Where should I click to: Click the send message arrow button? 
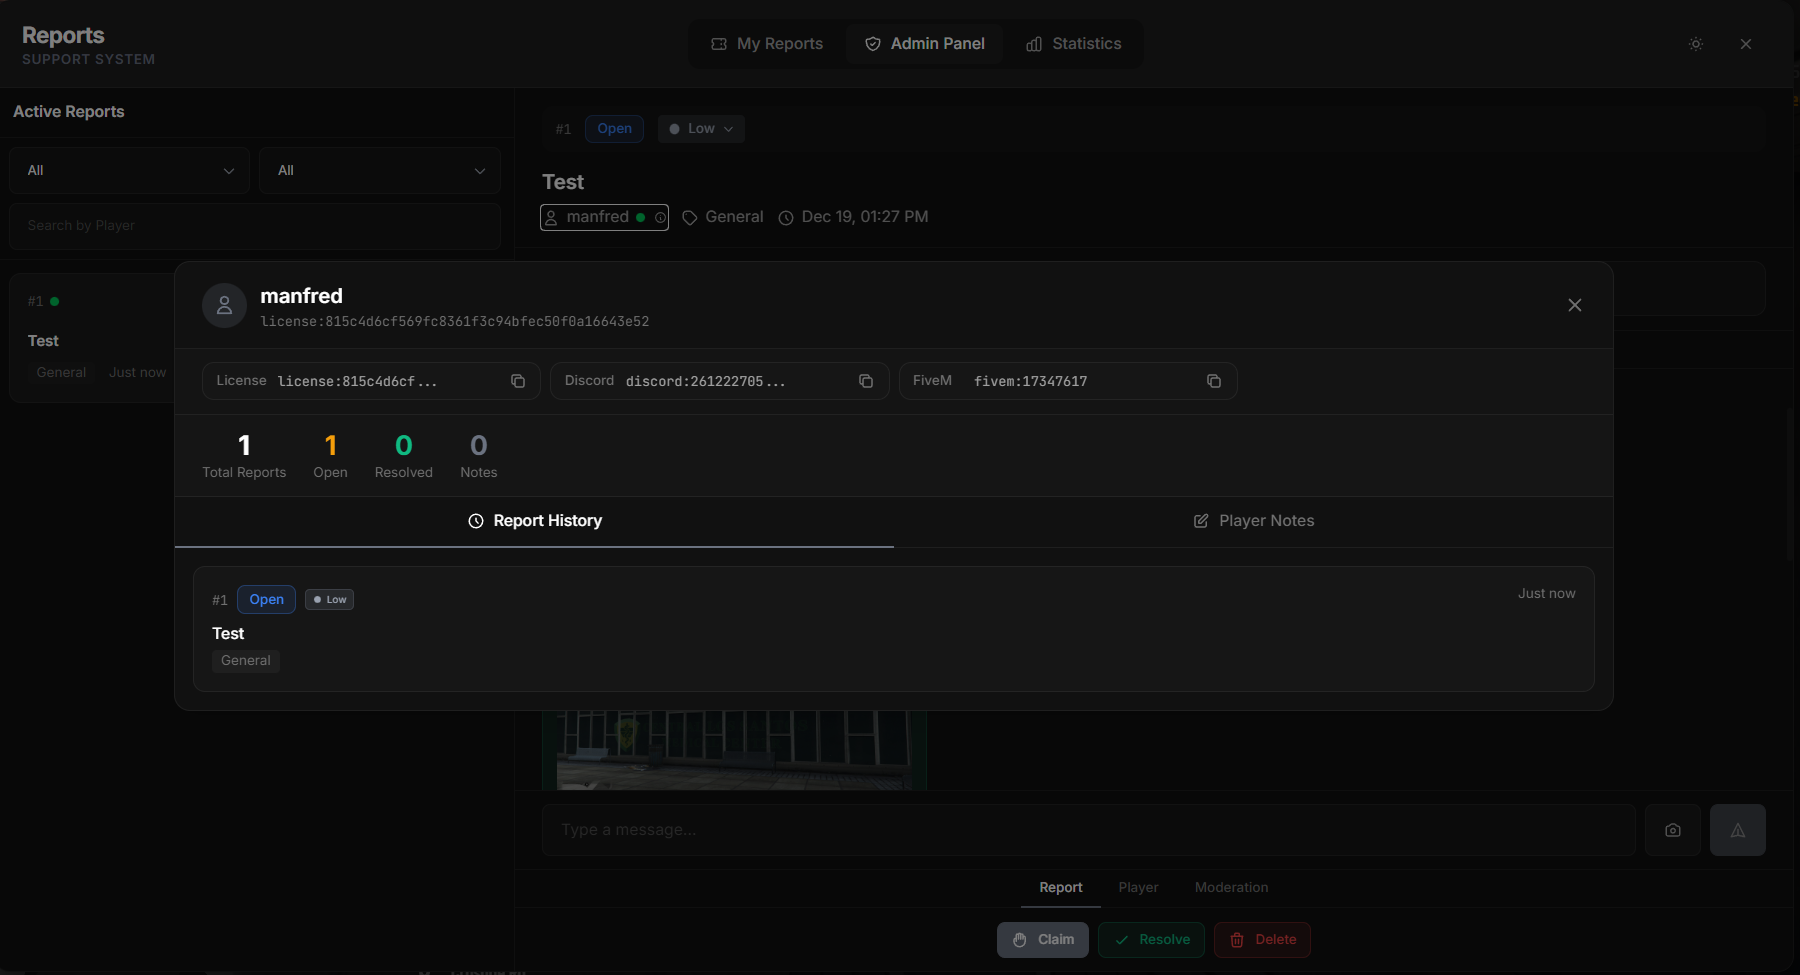pos(1738,830)
